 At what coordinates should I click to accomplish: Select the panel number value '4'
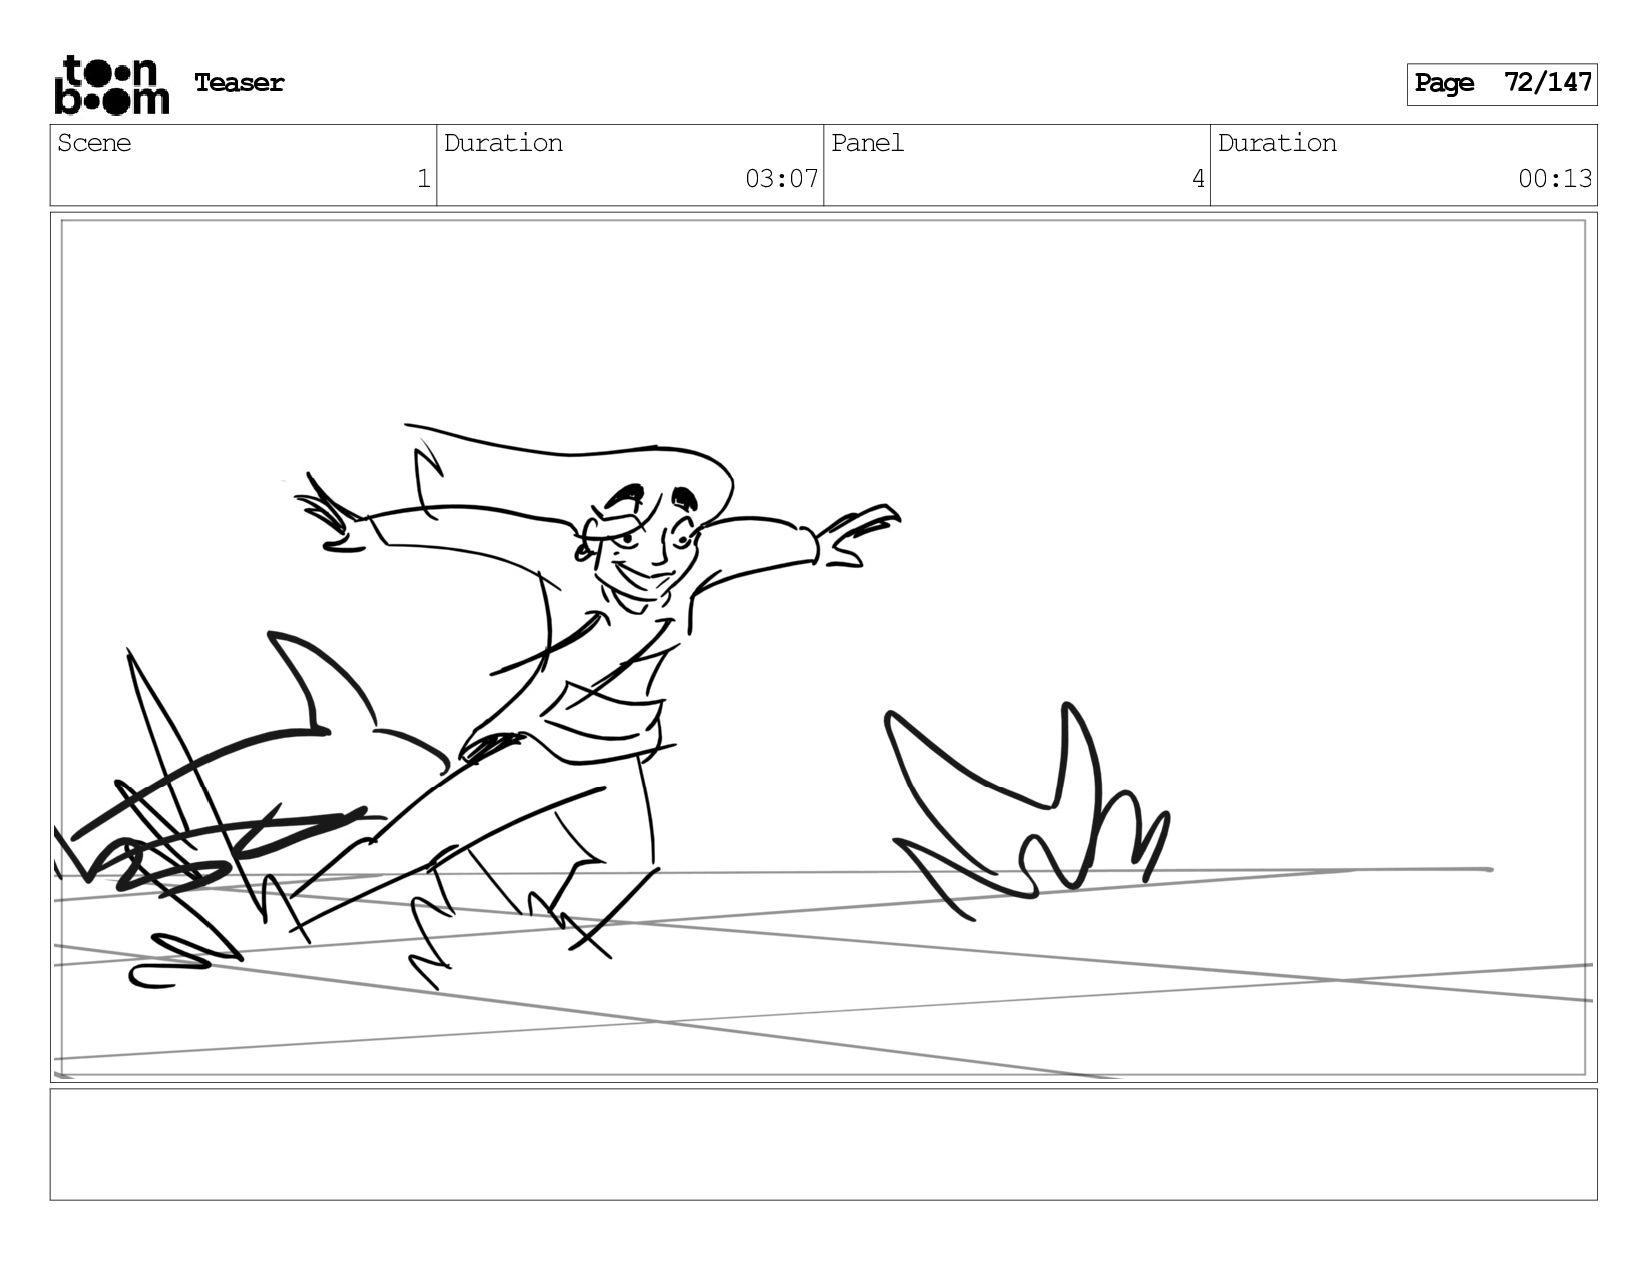[x=1197, y=179]
